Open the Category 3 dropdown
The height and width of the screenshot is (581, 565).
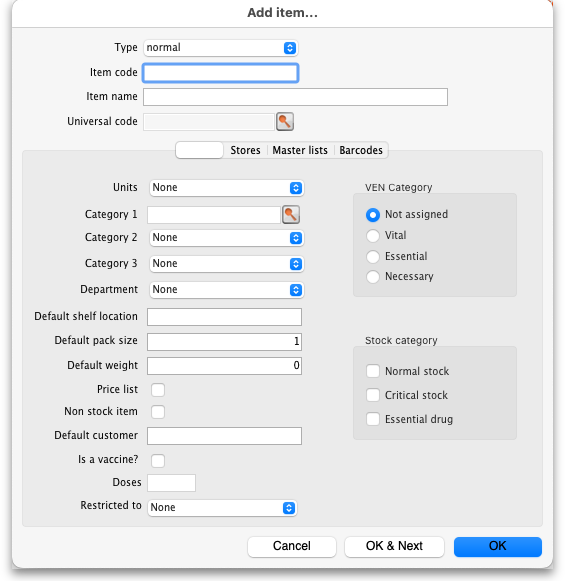226,264
